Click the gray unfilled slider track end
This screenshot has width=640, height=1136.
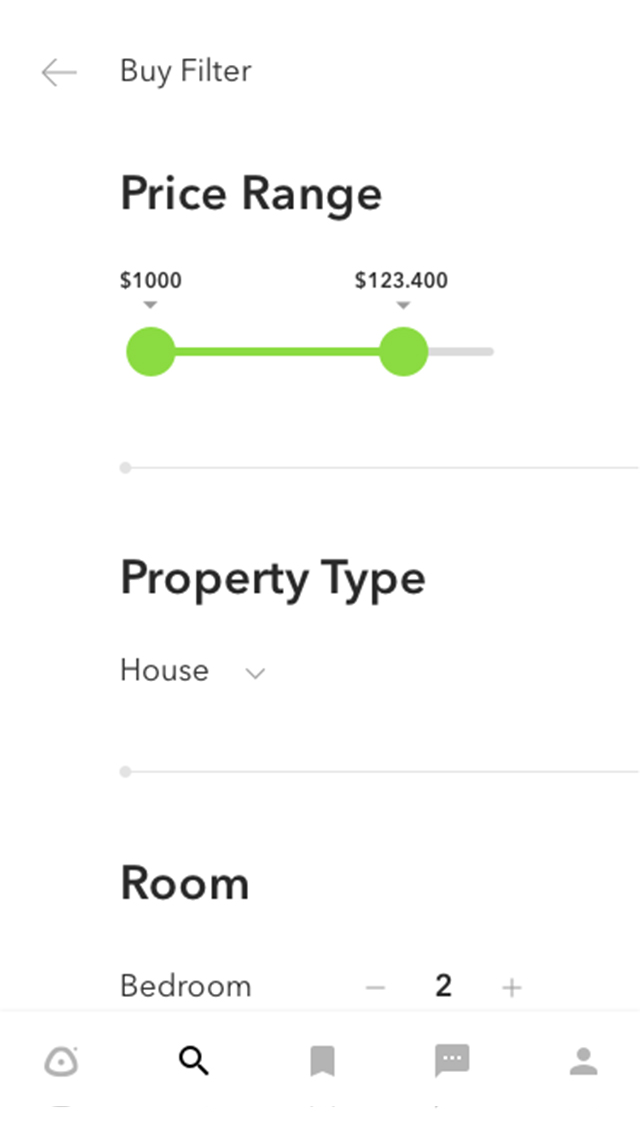(463, 351)
